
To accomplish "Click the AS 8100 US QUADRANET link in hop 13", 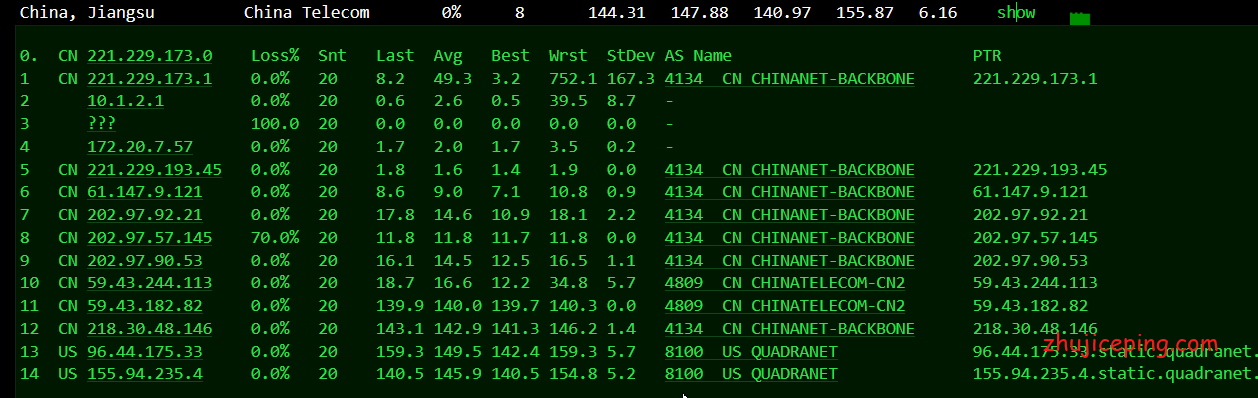I will click(x=751, y=352).
